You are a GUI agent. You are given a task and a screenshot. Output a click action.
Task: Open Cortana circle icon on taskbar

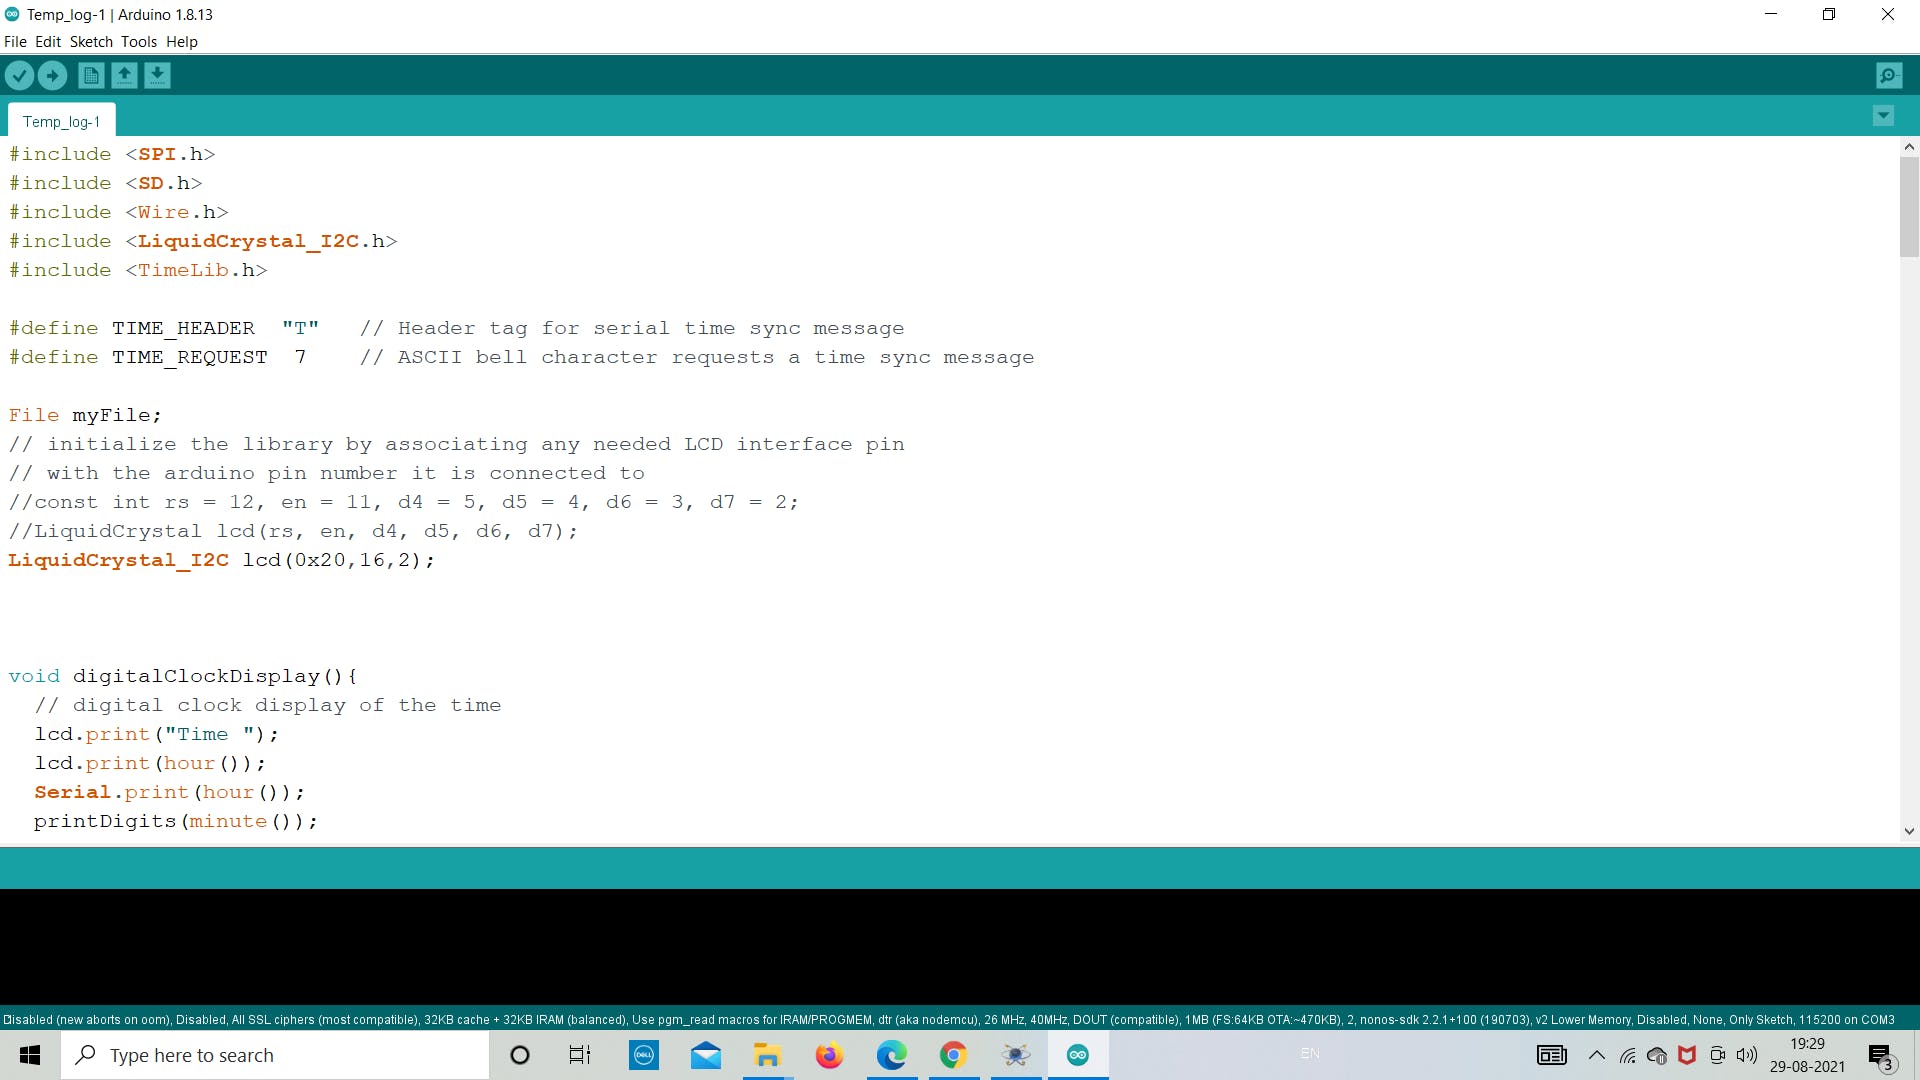pyautogui.click(x=520, y=1055)
